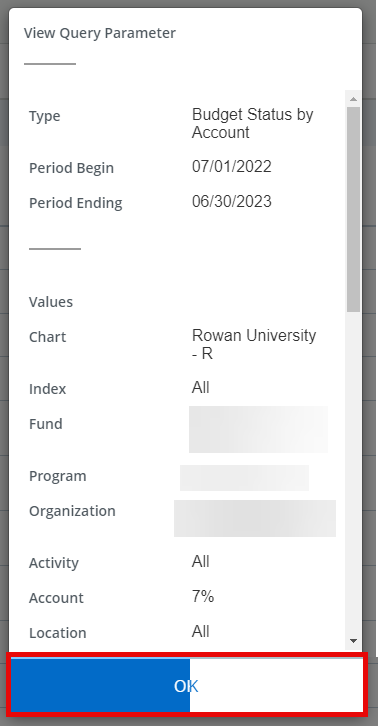Click the redacted Program value box

point(244,478)
